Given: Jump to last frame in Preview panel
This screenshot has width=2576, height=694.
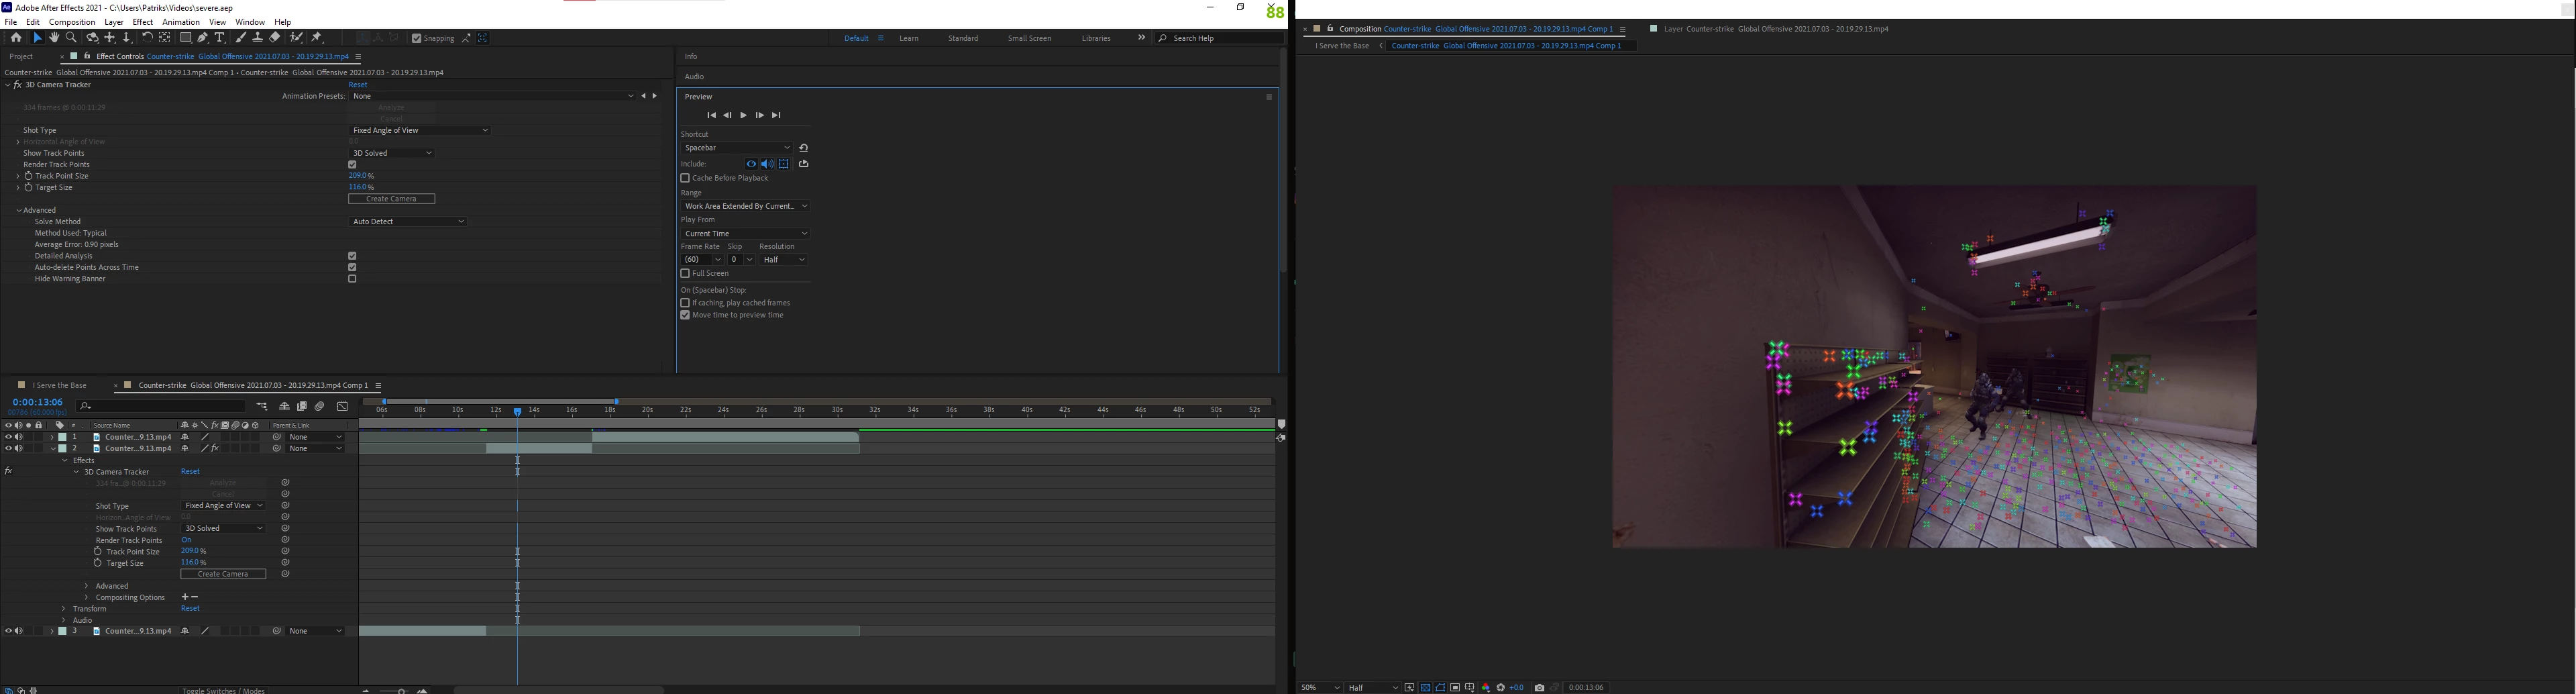Looking at the screenshot, I should (x=776, y=115).
